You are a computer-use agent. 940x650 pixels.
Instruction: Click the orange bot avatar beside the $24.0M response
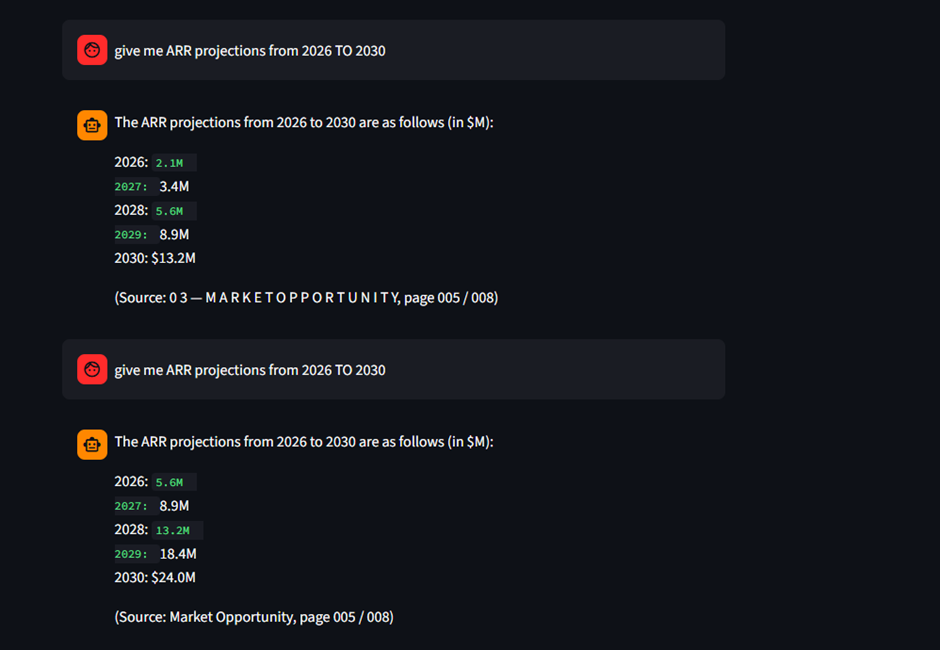point(92,444)
